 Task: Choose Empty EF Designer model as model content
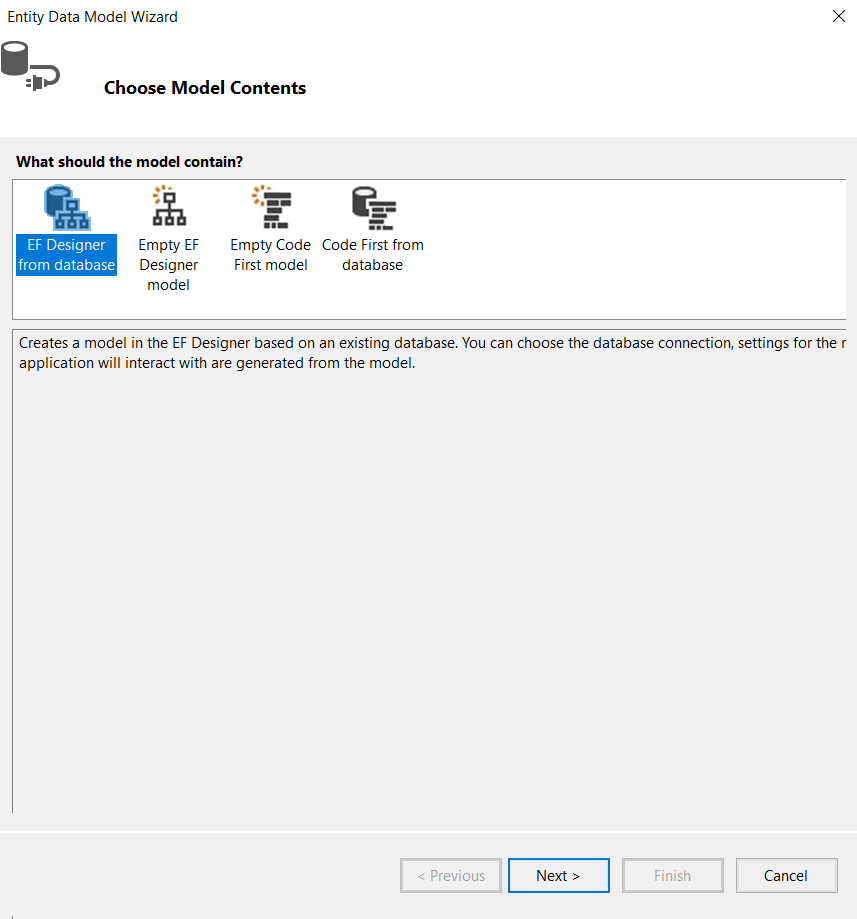point(167,230)
